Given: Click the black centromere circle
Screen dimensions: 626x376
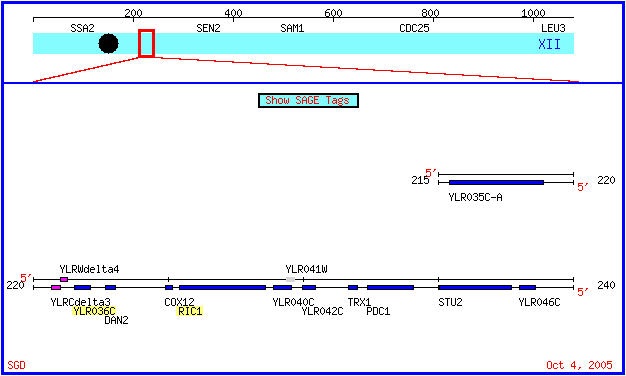Looking at the screenshot, I should 109,44.
